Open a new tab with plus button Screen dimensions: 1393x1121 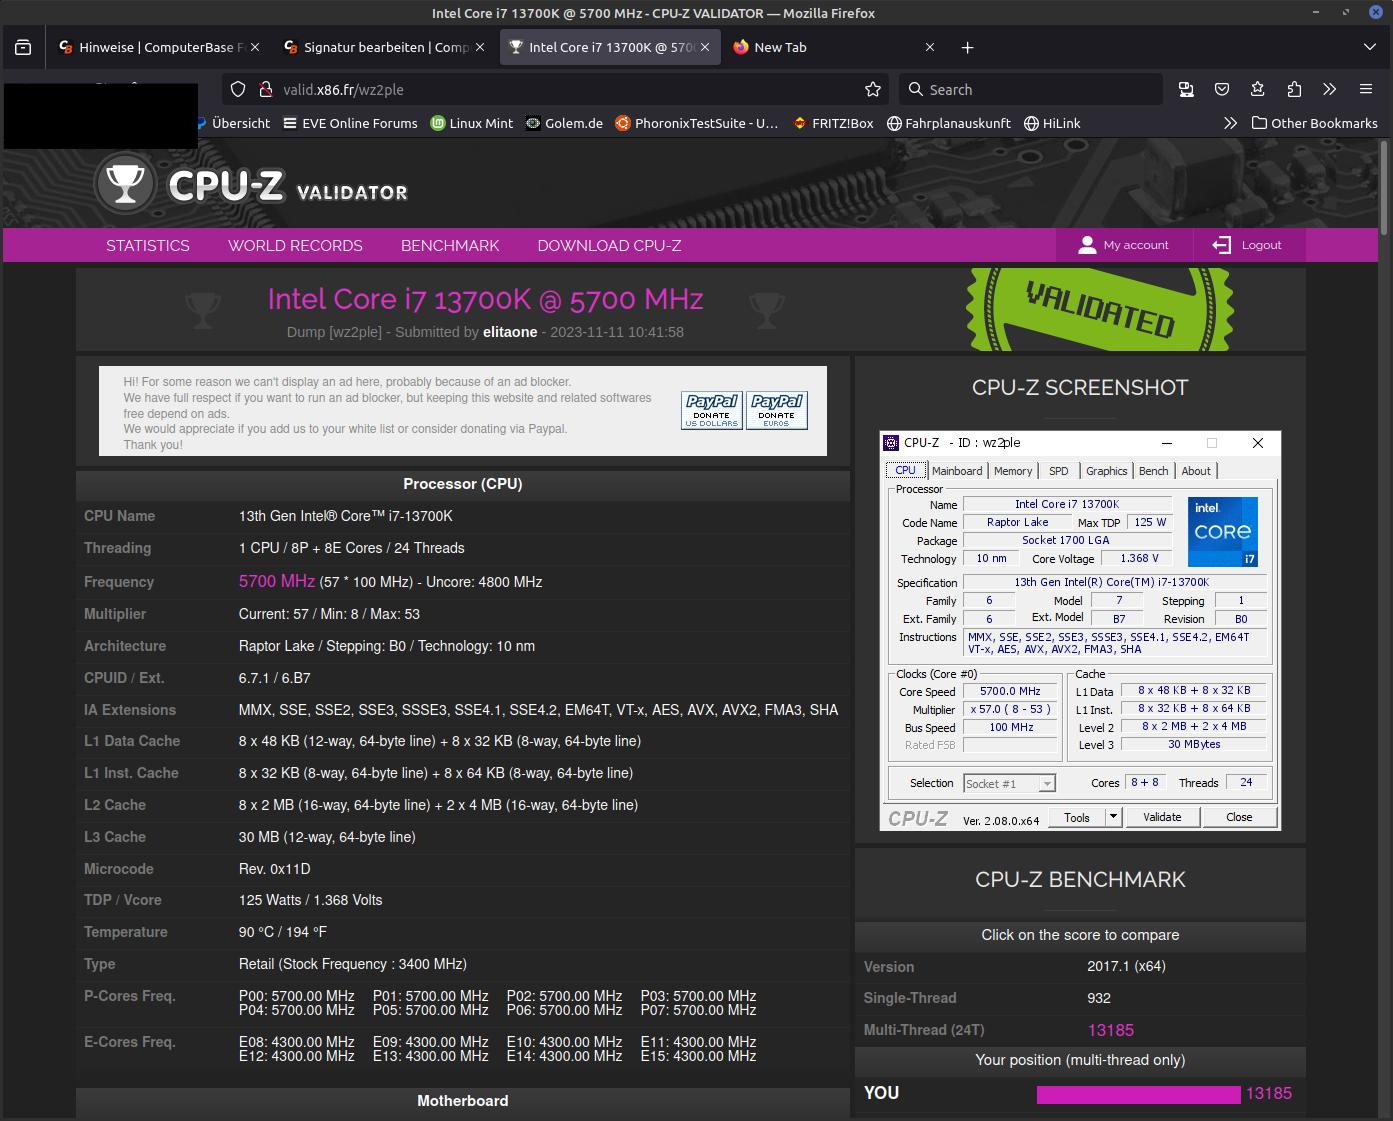click(x=967, y=47)
